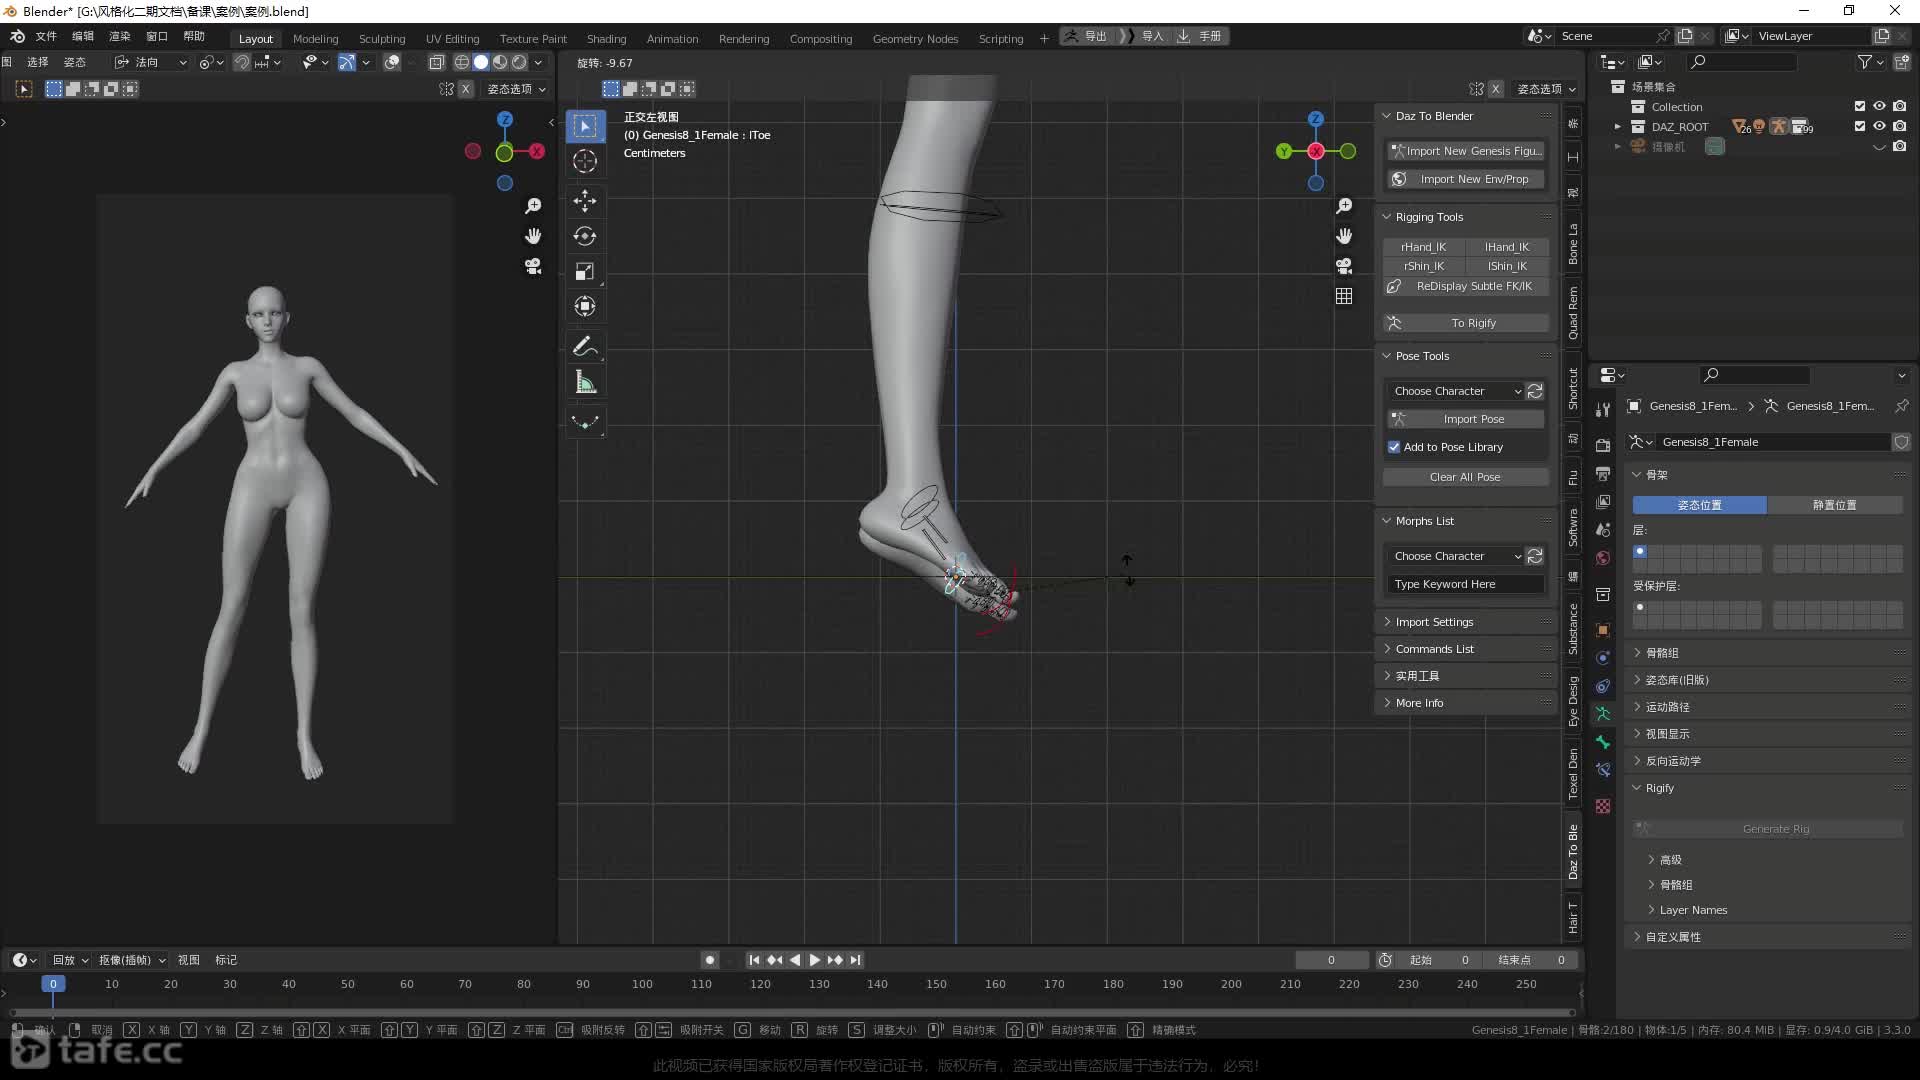Click Import Pose button
Screen dimensions: 1920x1080
coord(1465,419)
